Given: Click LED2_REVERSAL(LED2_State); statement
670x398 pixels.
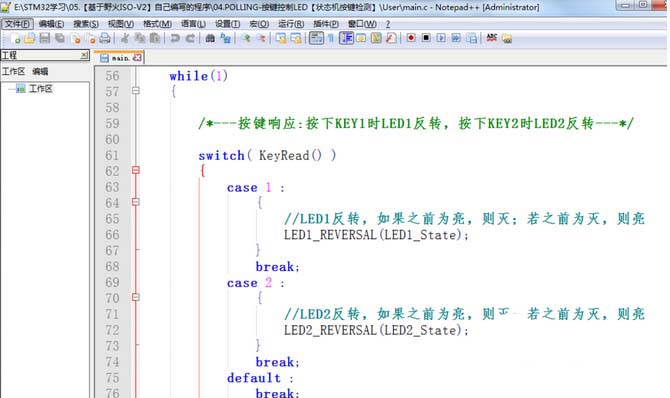Looking at the screenshot, I should [x=376, y=330].
